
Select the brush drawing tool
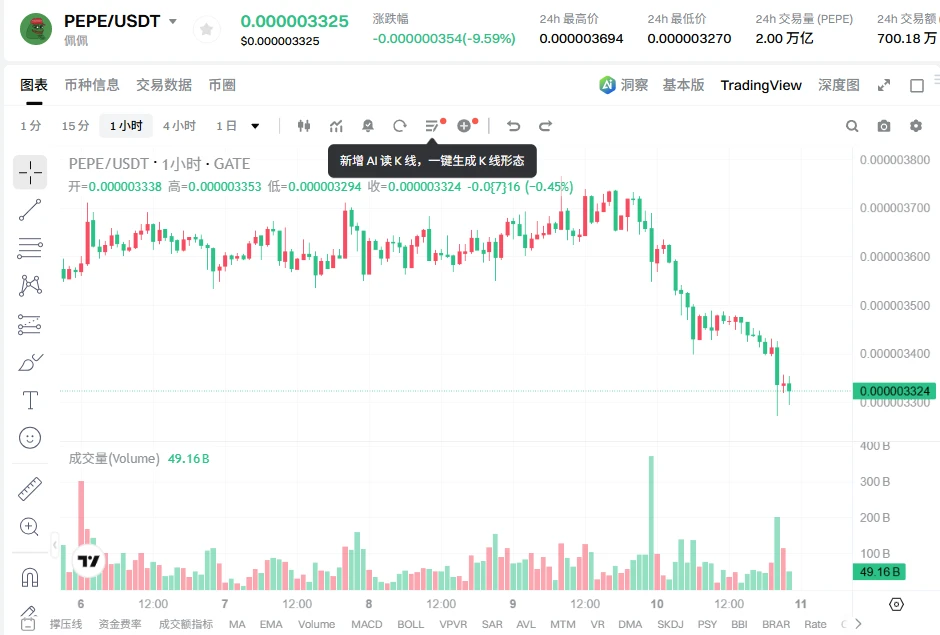(x=30, y=362)
